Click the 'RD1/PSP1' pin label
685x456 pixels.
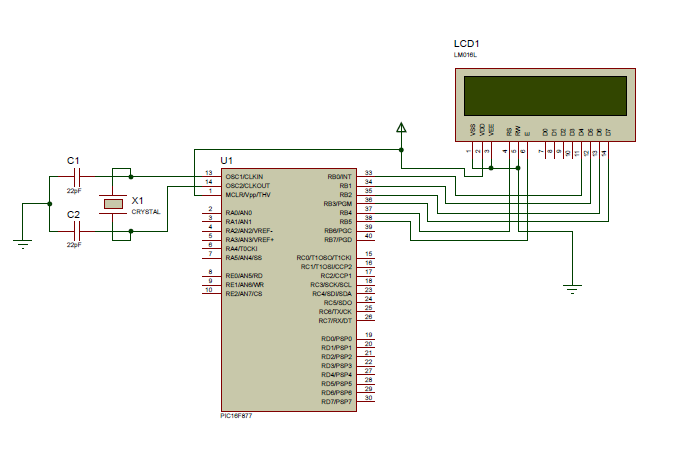(x=336, y=348)
